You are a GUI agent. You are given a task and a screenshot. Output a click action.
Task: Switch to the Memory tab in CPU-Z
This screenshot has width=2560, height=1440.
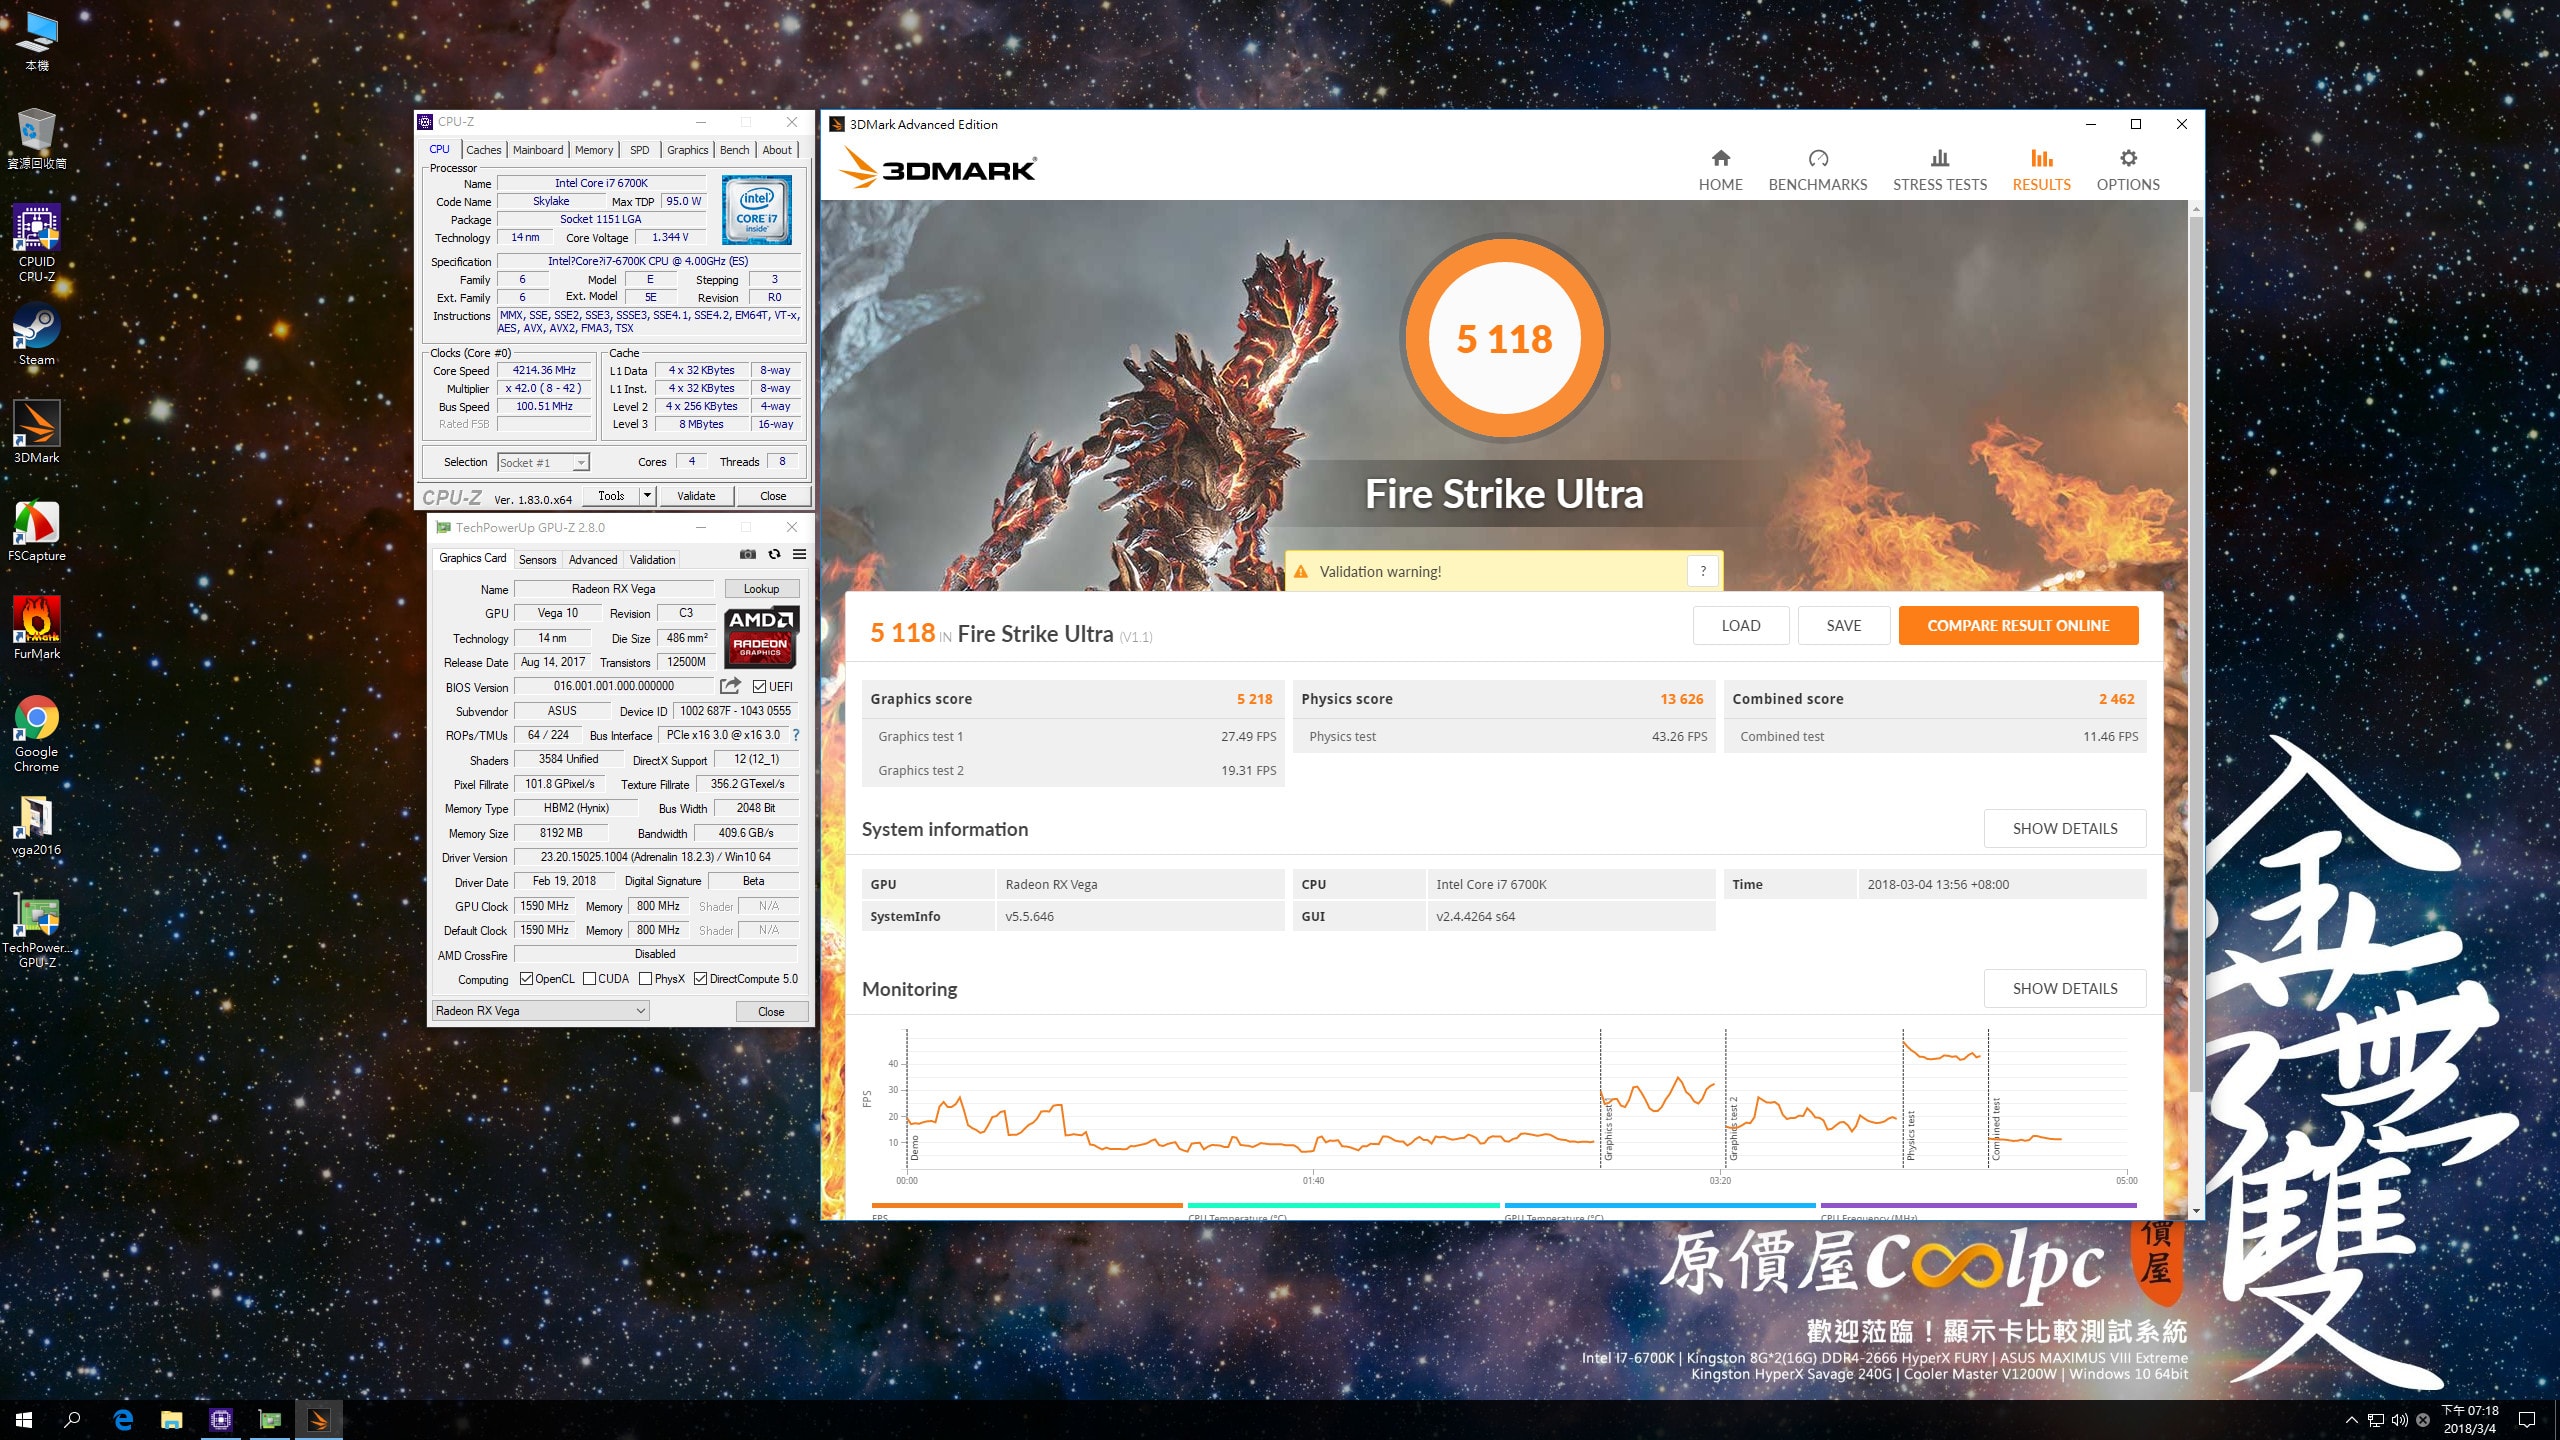coord(594,150)
